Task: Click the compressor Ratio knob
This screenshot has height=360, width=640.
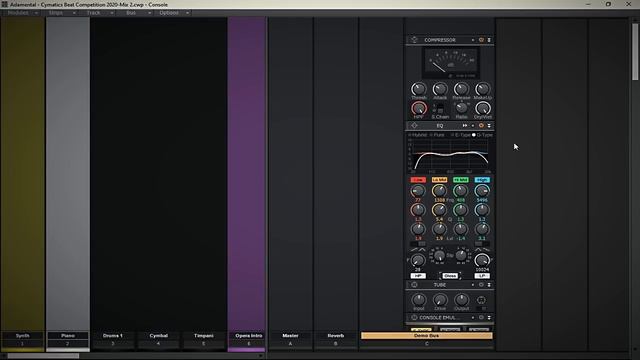Action: pos(461,108)
